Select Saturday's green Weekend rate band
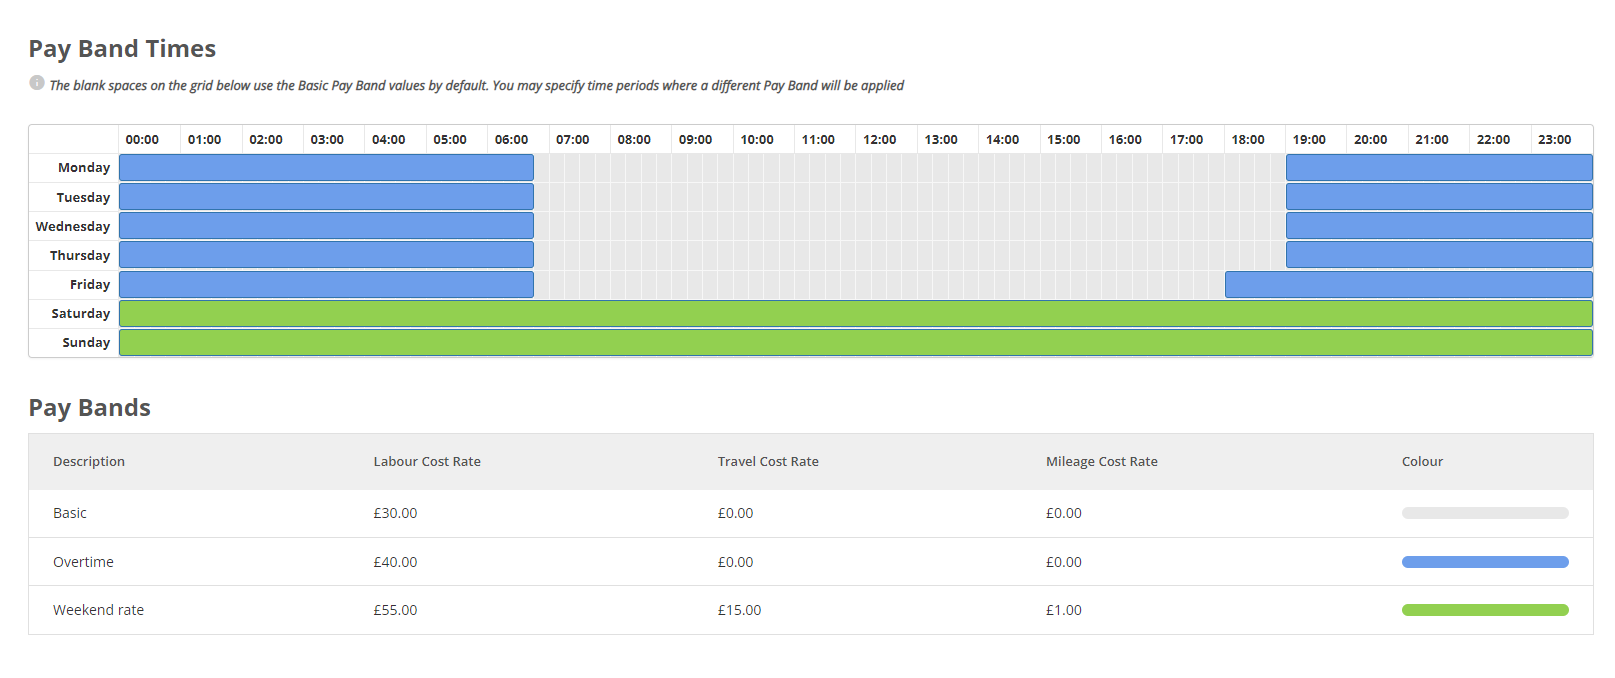The image size is (1615, 678). (x=856, y=314)
